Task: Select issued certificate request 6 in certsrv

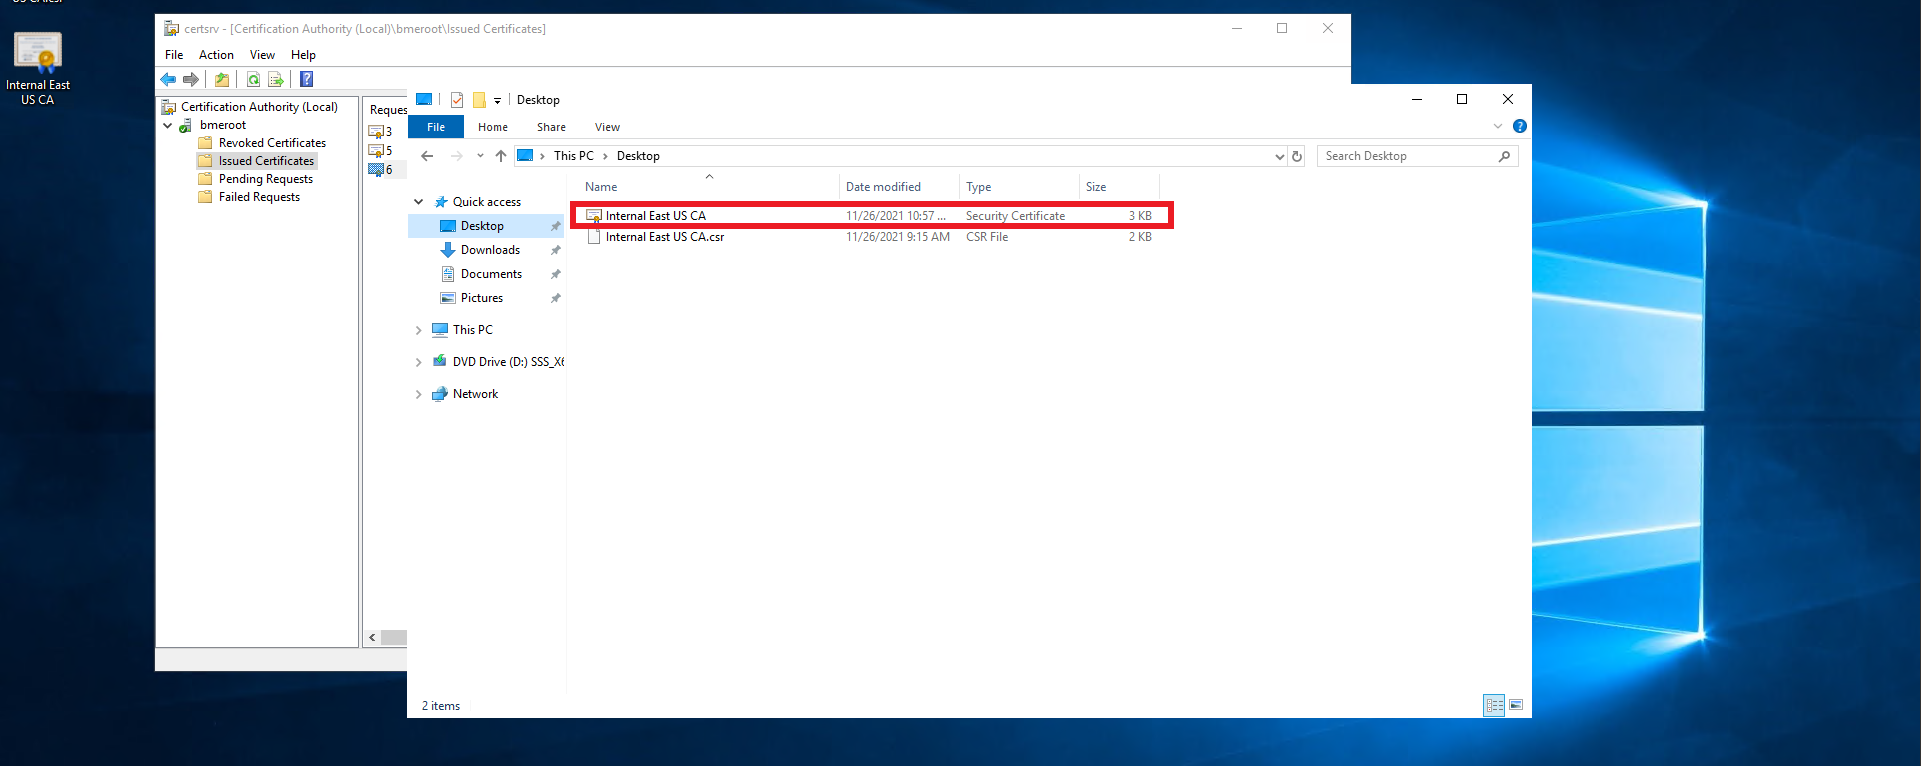Action: click(381, 169)
